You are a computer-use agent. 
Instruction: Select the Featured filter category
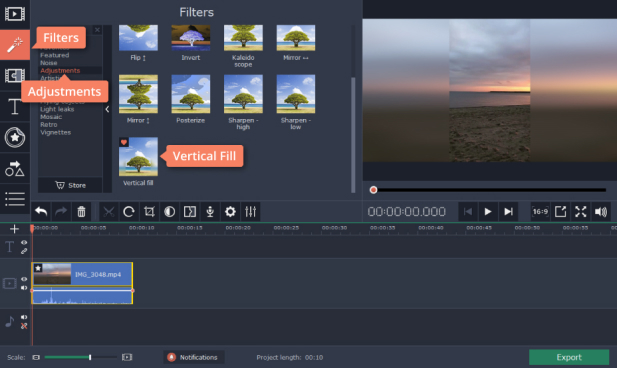(54, 55)
